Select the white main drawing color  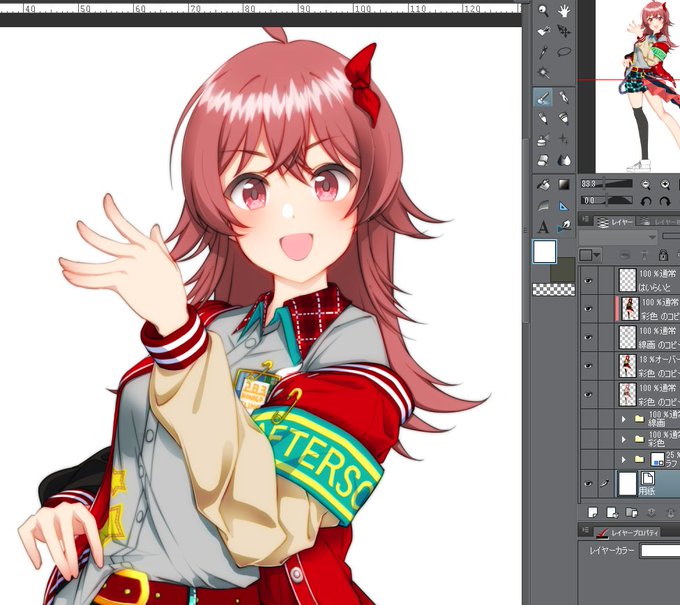coord(544,252)
